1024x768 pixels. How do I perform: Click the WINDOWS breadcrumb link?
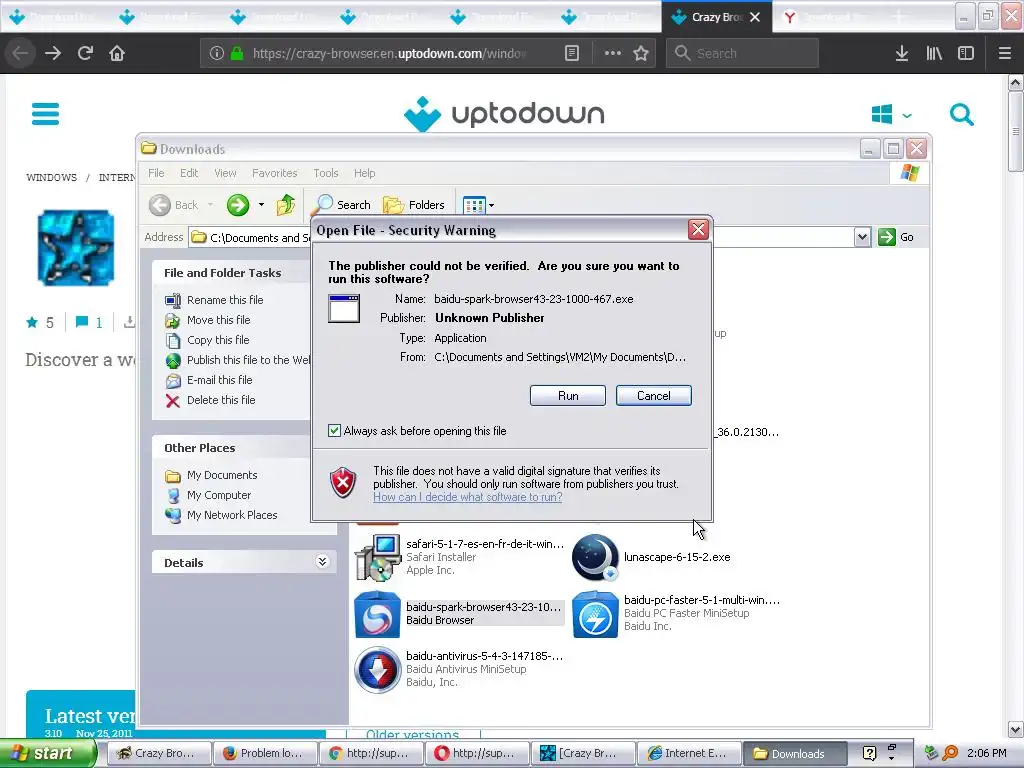[52, 178]
